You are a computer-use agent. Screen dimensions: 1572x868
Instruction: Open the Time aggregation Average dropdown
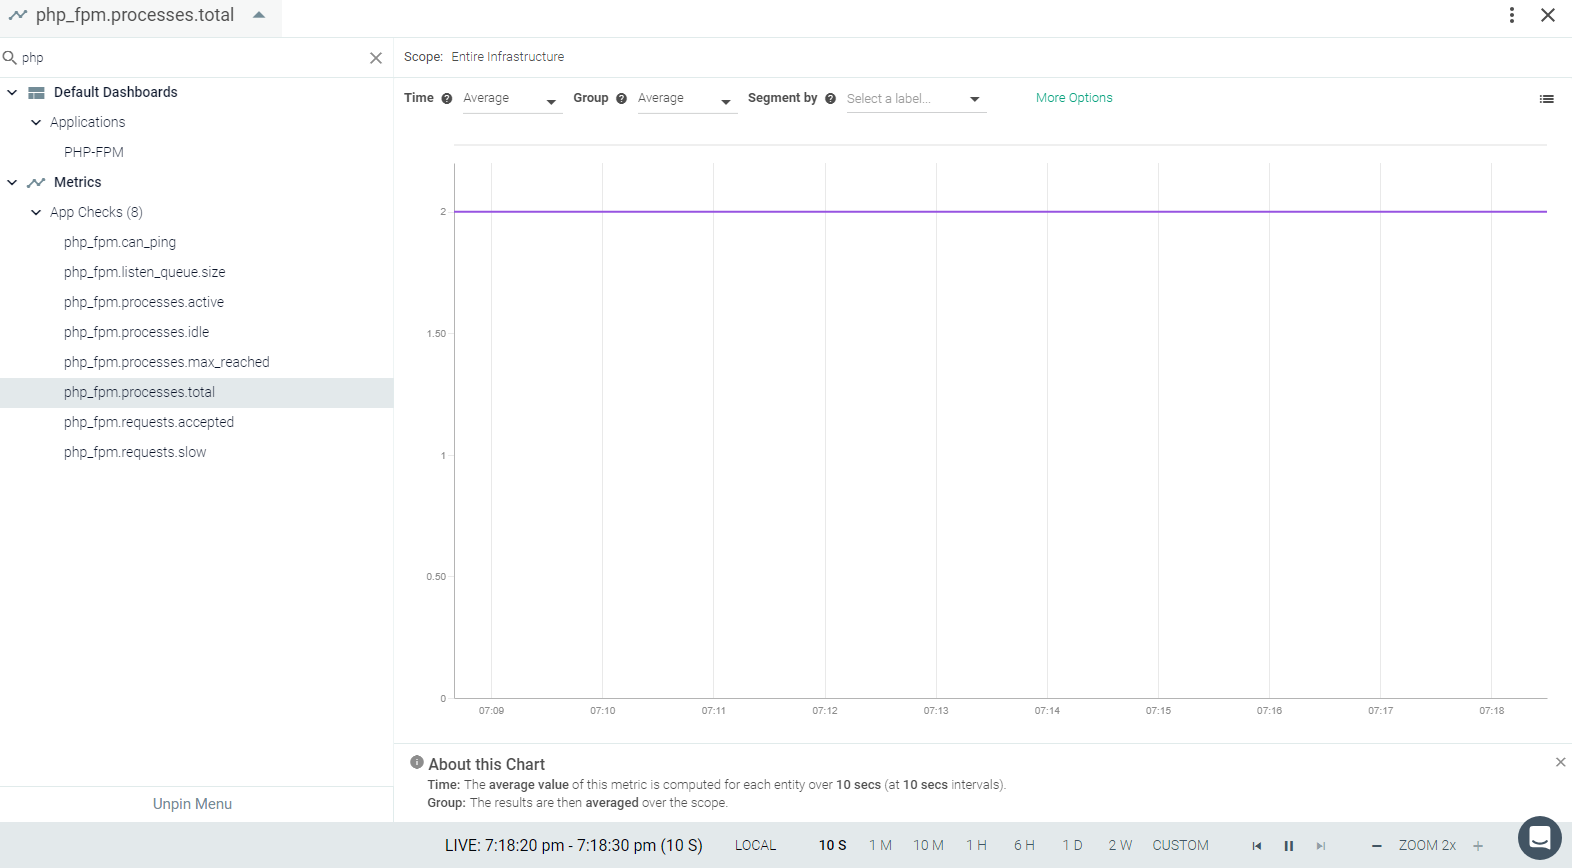tap(512, 99)
